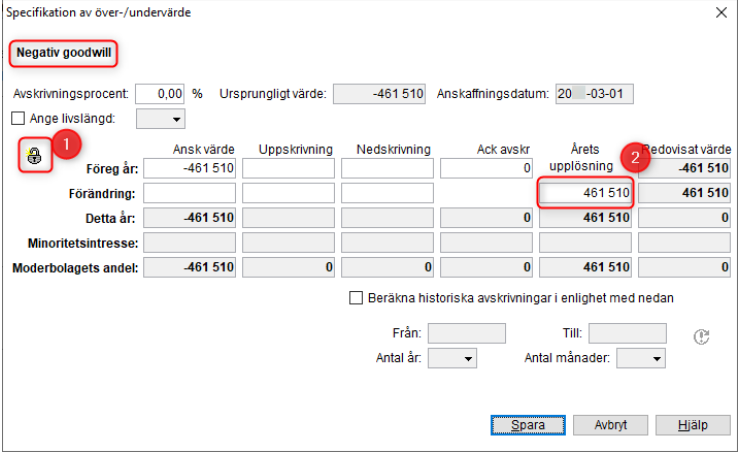Image resolution: width=748 pixels, height=458 pixels.
Task: Click the Föreg år Ack avskr field
Action: pyautogui.click(x=486, y=168)
